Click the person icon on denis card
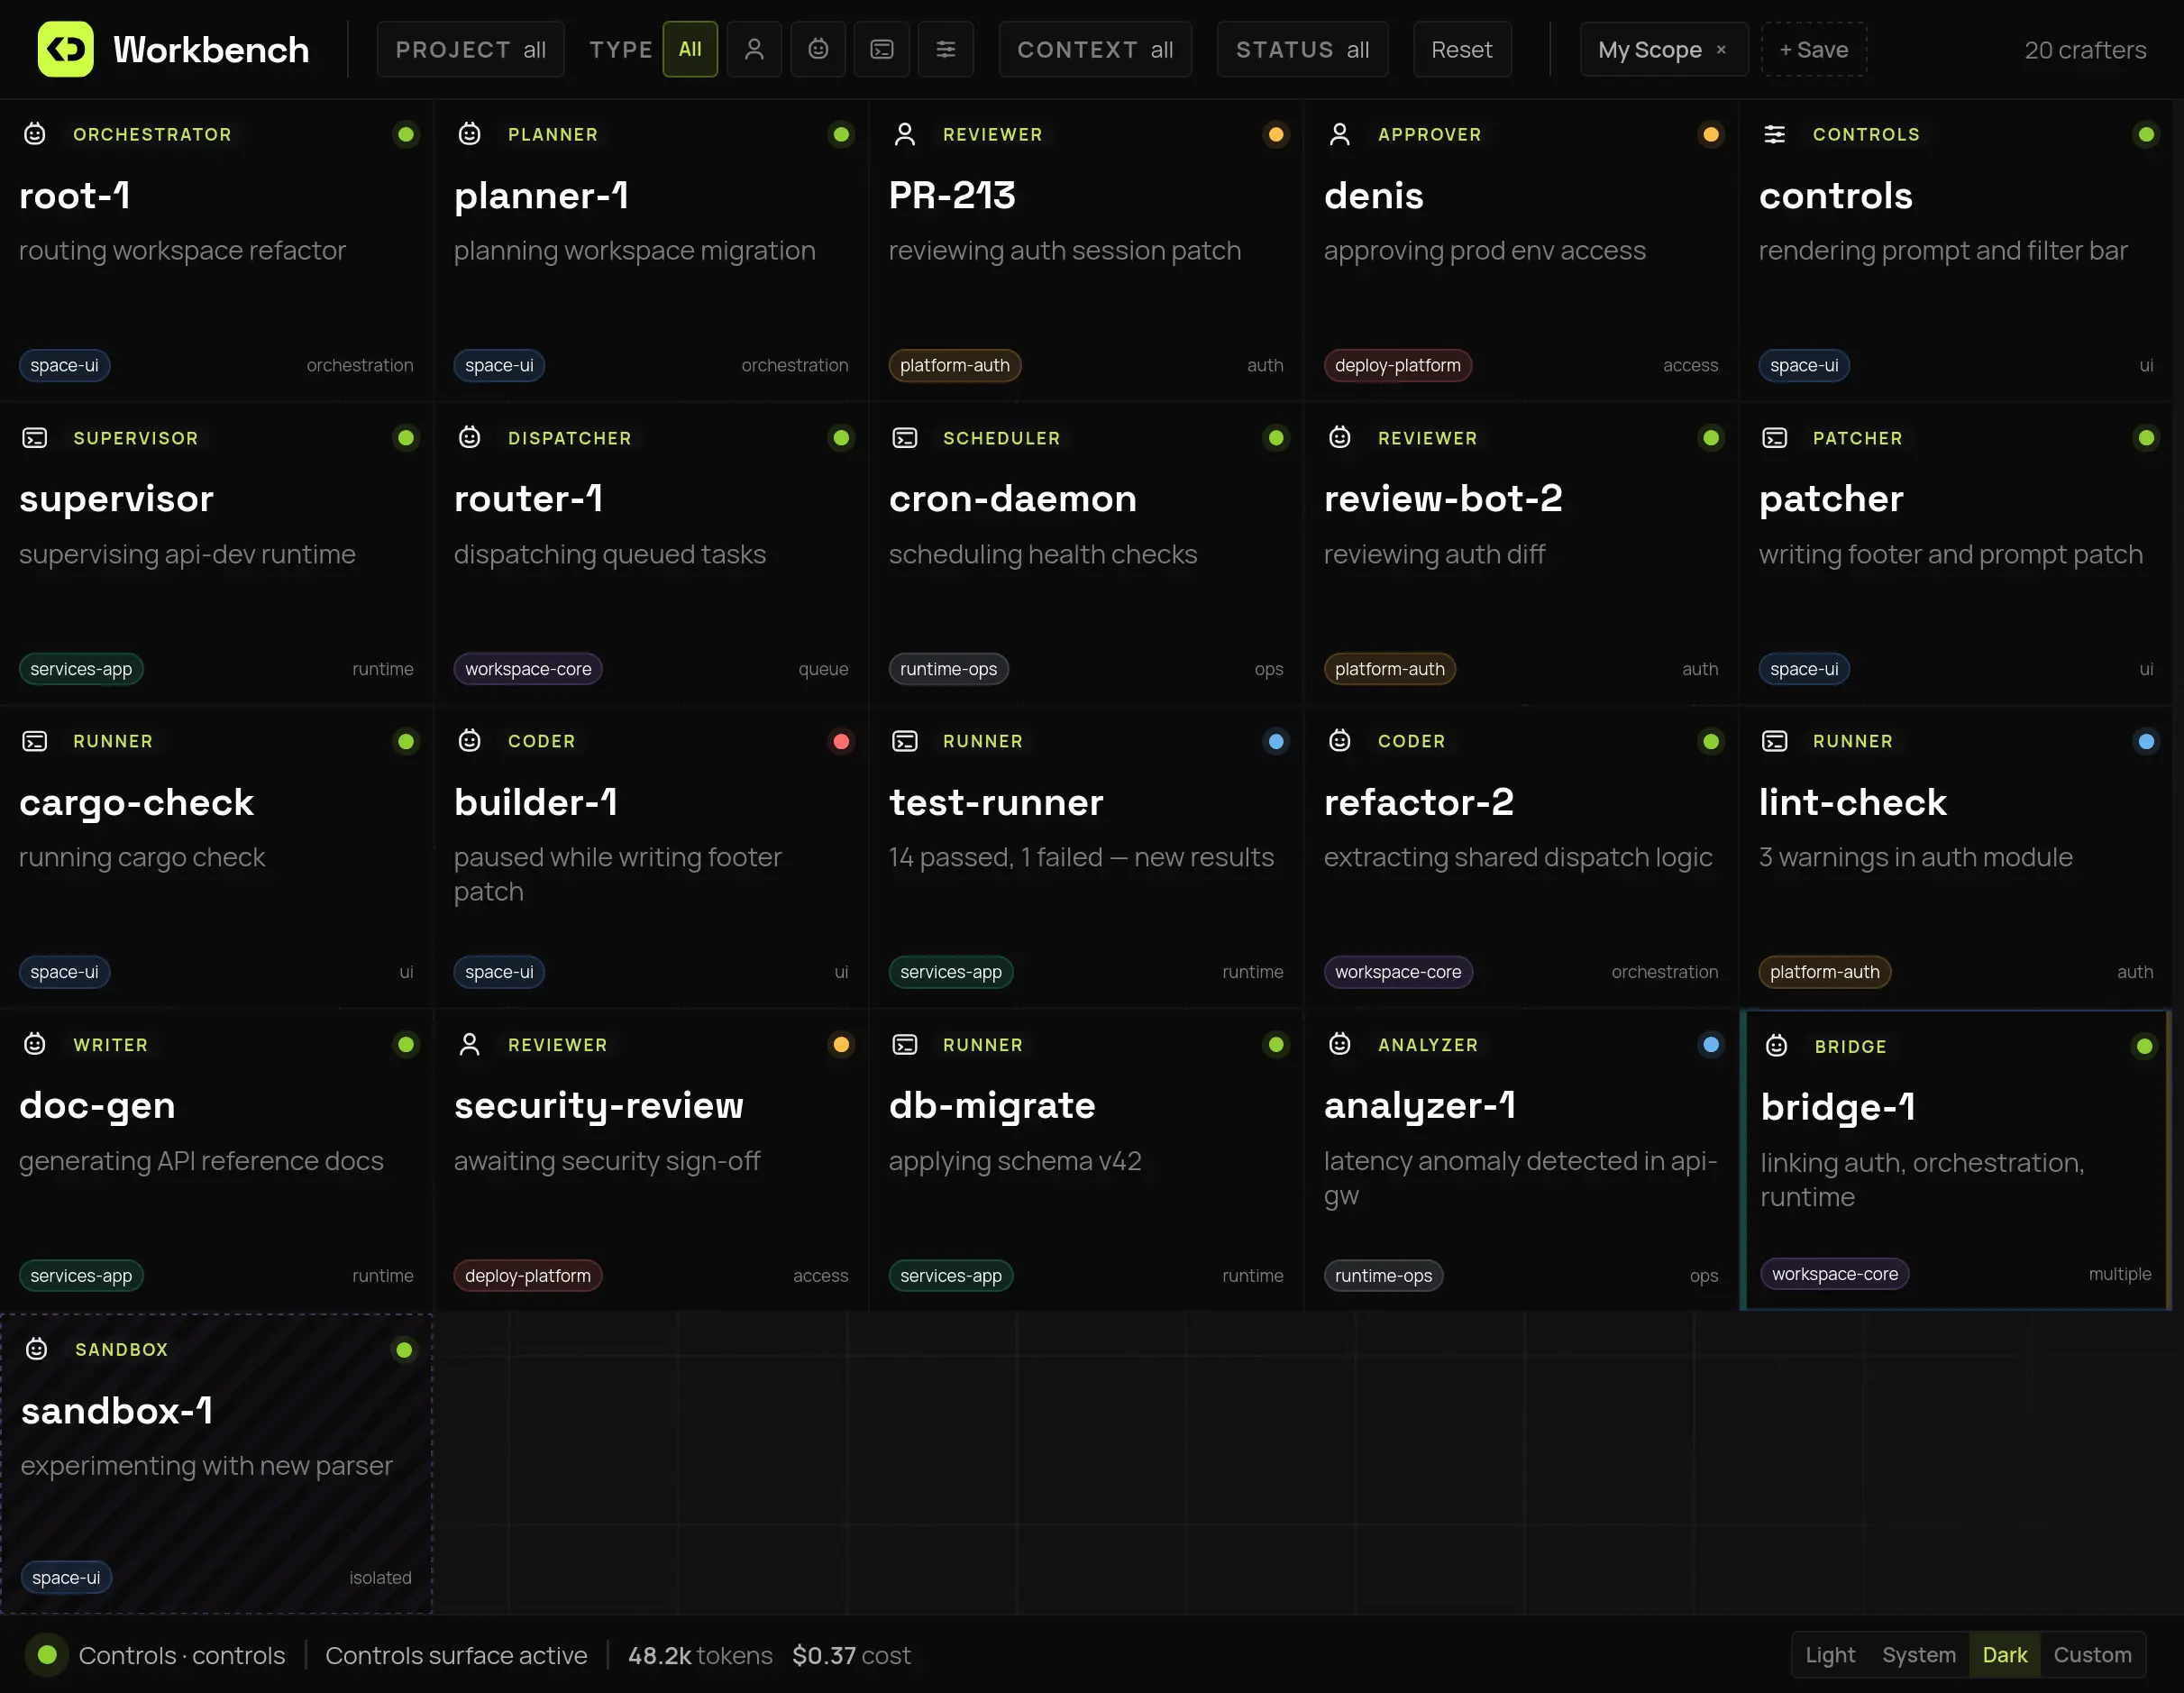The width and height of the screenshot is (2184, 1693). pos(1339,134)
